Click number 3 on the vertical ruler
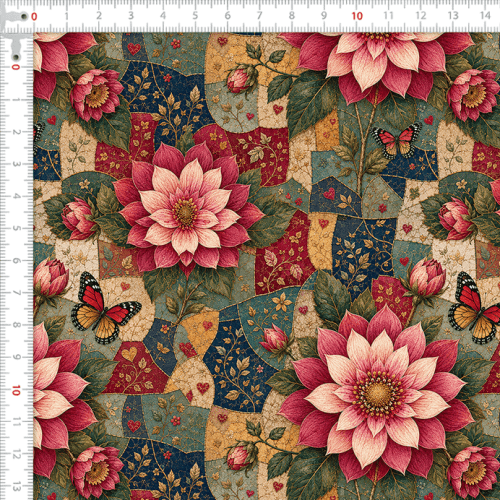Viewport: 500px width, 500px height. [16, 164]
